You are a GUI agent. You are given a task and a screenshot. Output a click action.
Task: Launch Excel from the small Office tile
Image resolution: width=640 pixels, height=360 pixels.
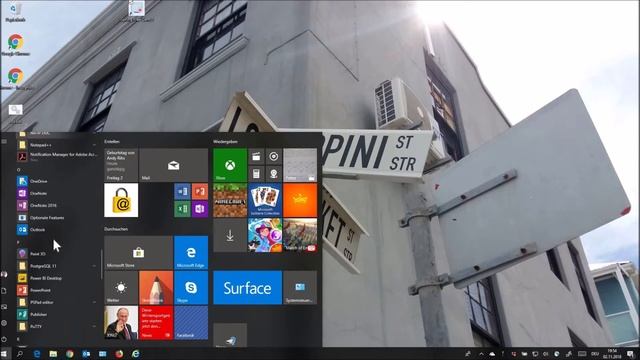coord(182,209)
